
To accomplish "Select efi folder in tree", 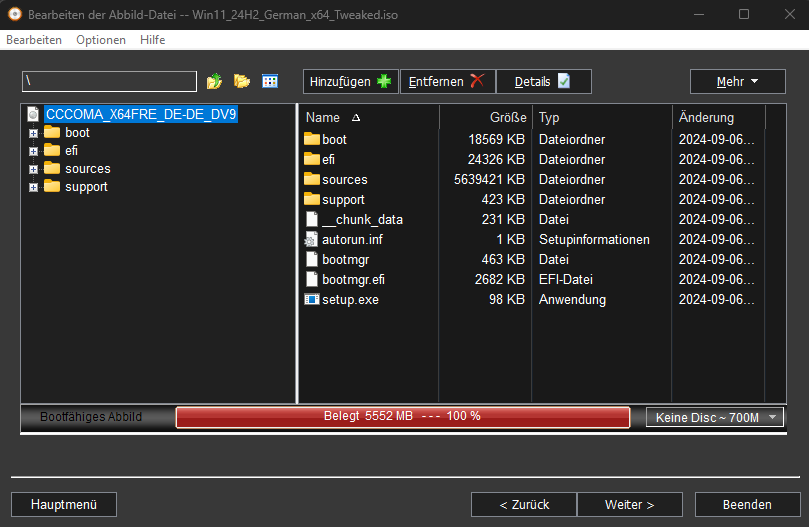I will pyautogui.click(x=71, y=151).
